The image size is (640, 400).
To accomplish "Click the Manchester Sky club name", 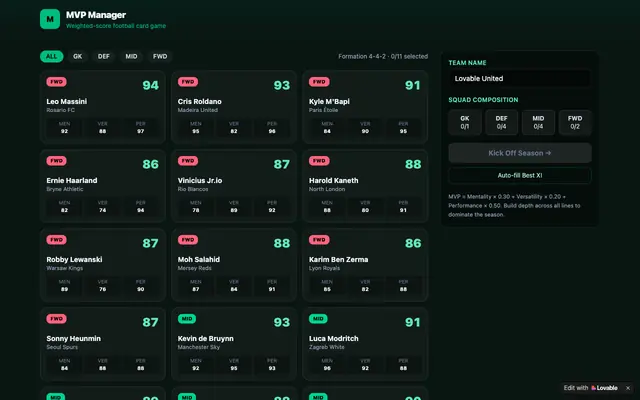I will click(x=199, y=347).
